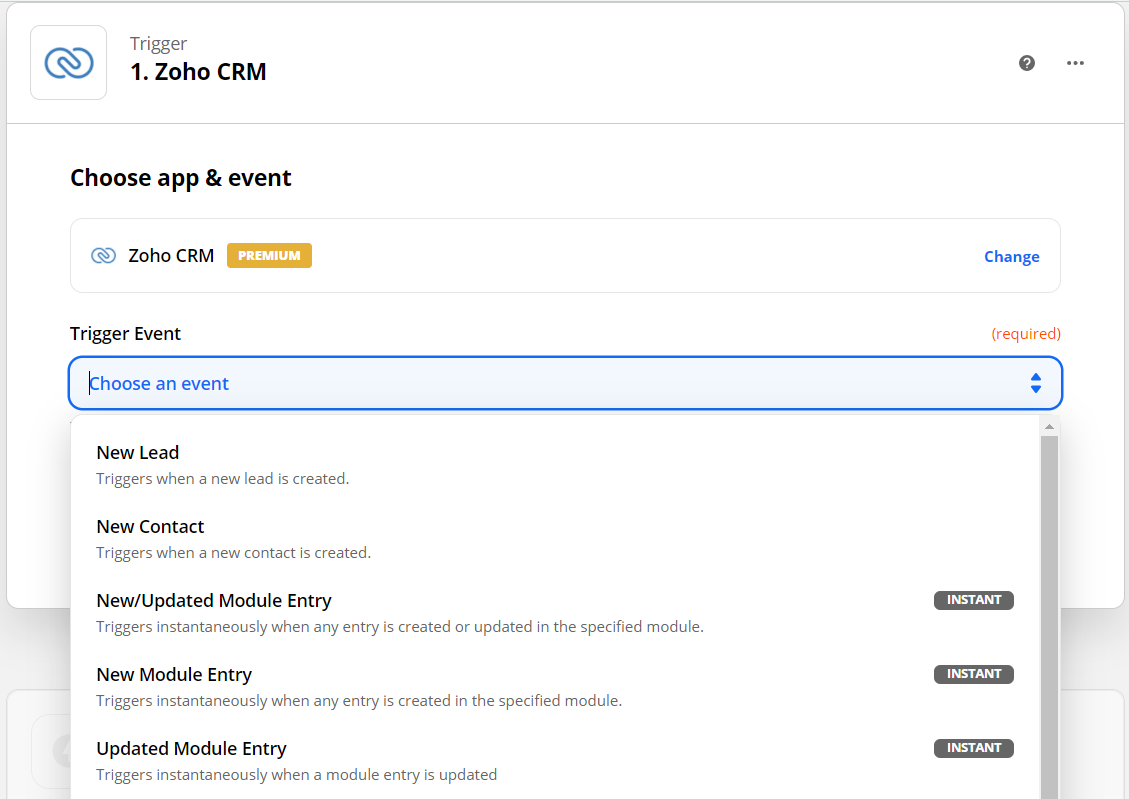Click the Change link for the app
Image resolution: width=1129 pixels, height=799 pixels.
tap(1011, 257)
